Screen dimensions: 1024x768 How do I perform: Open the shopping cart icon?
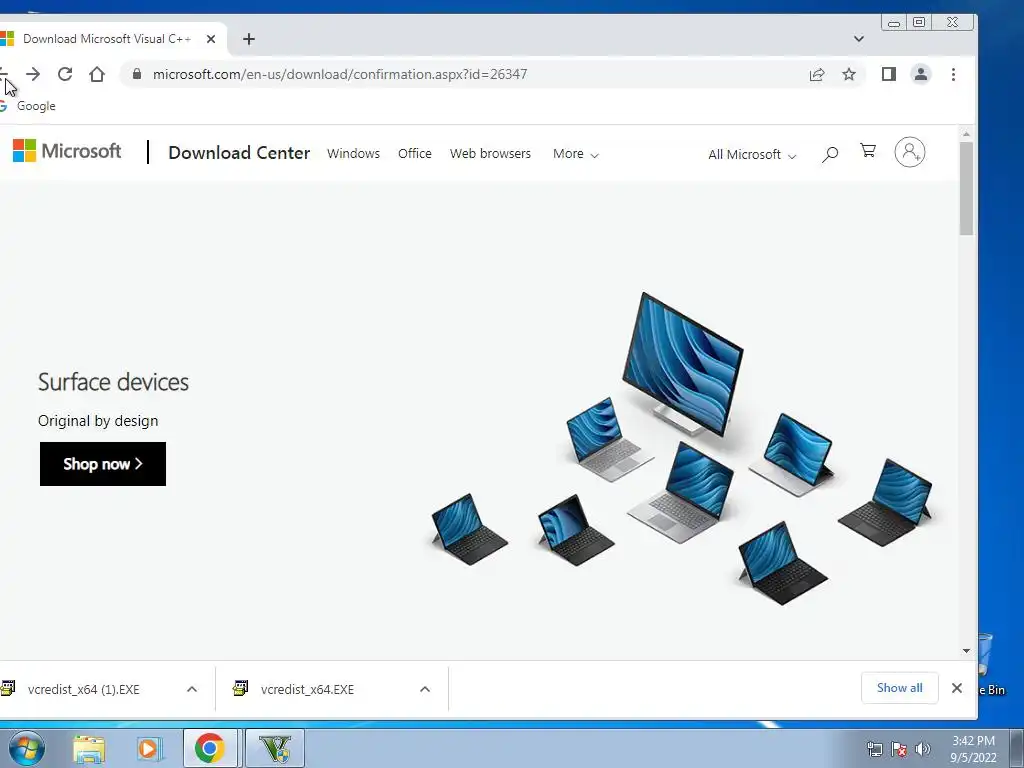(868, 151)
